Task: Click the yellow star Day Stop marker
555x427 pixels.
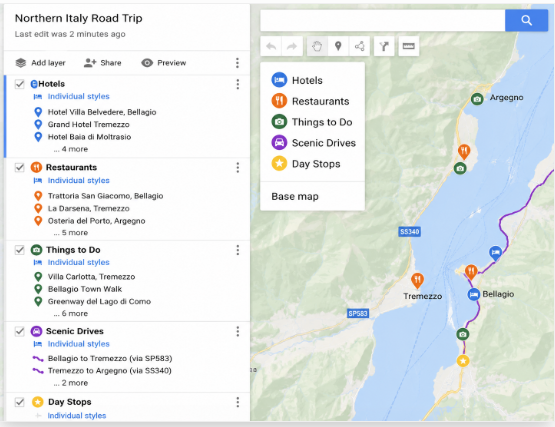Action: [x=463, y=361]
